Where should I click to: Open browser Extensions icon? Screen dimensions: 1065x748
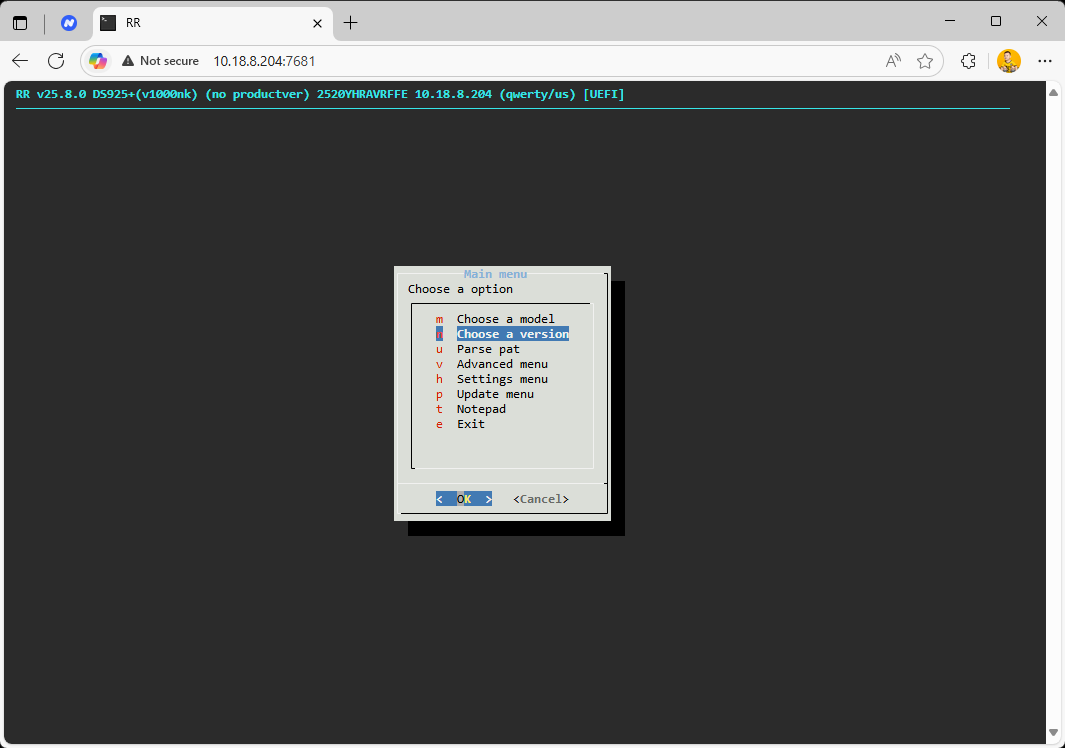pyautogui.click(x=969, y=61)
